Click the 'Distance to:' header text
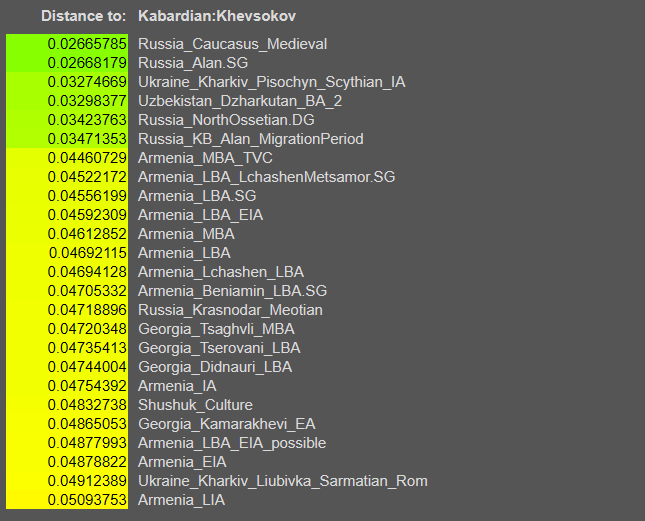 click(84, 17)
